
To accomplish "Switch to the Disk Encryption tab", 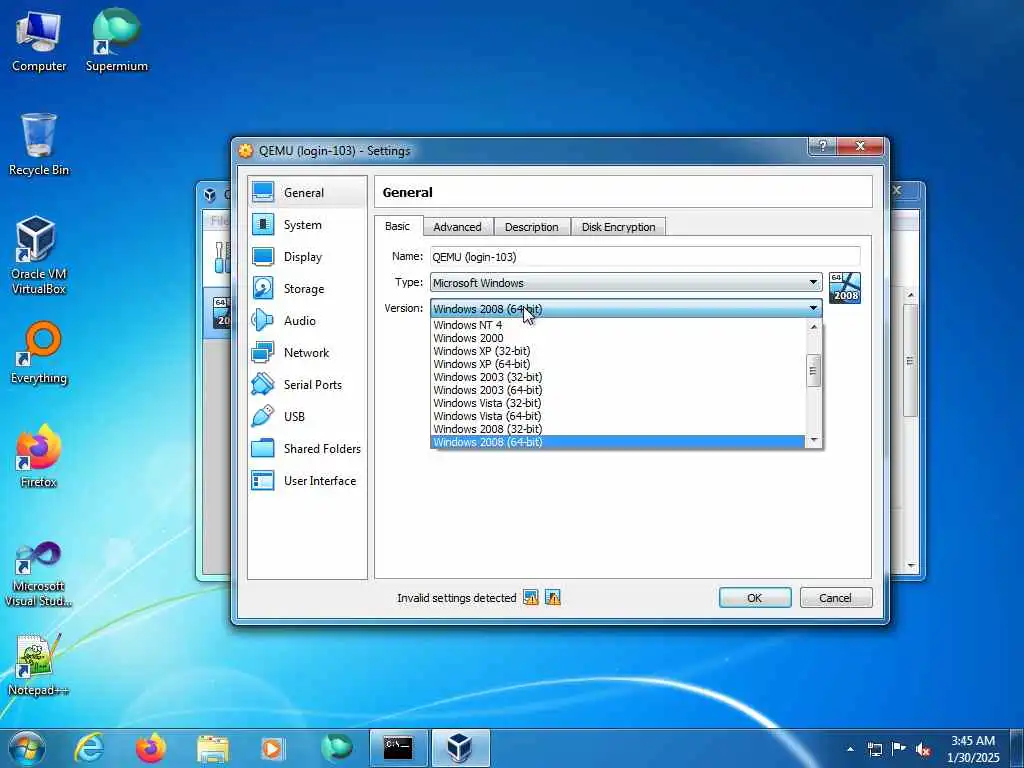I will click(618, 227).
